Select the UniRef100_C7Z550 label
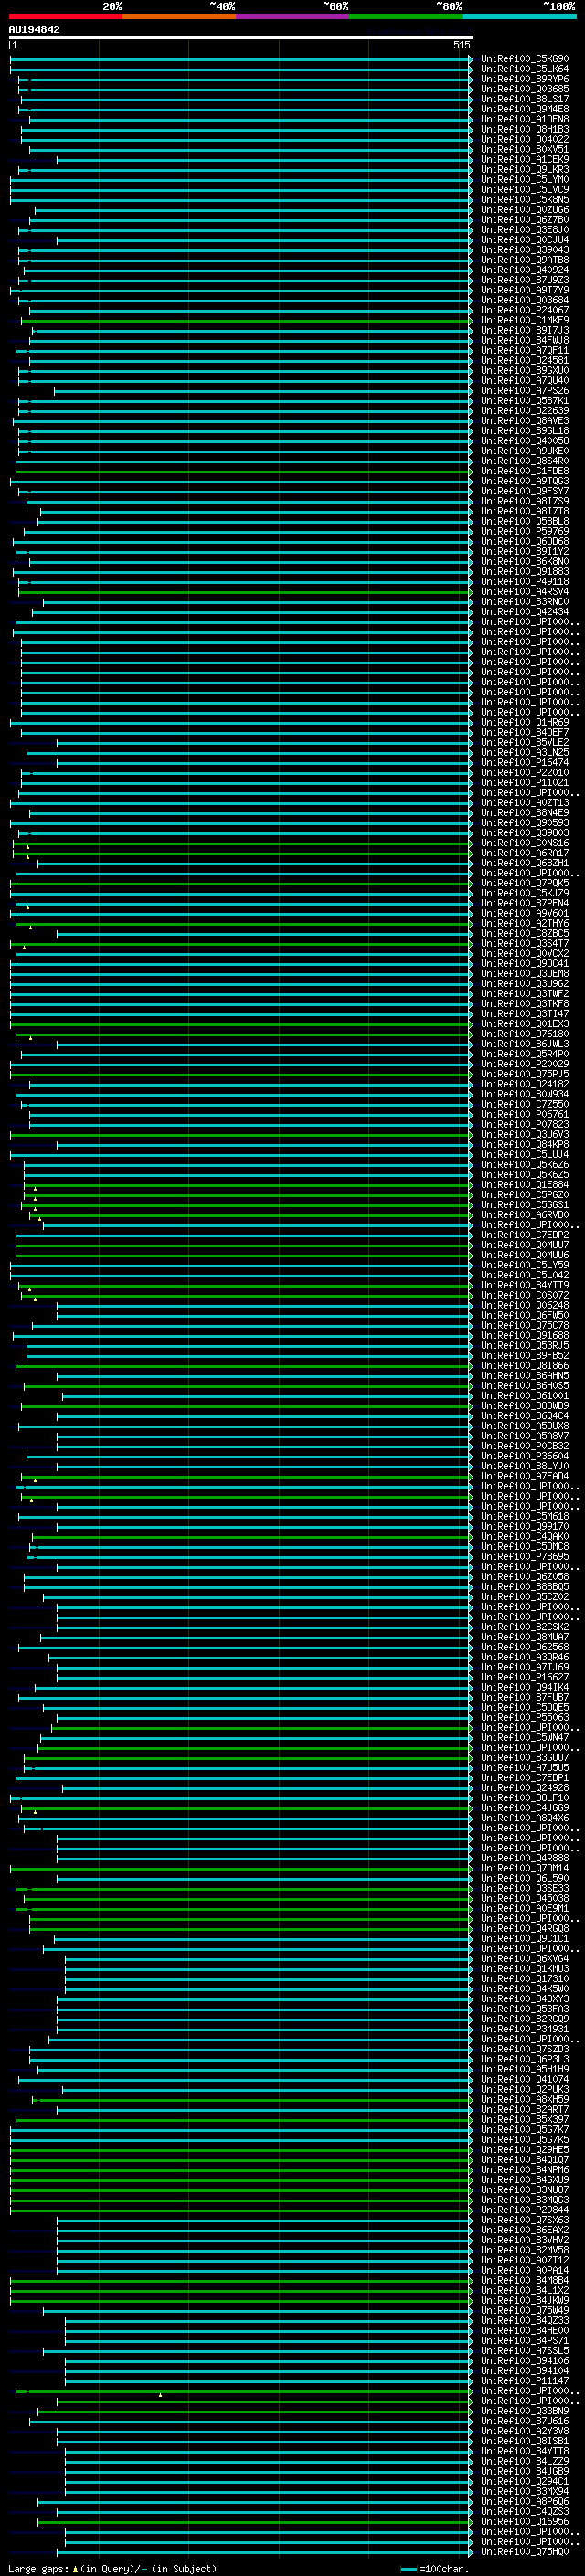 525,1104
